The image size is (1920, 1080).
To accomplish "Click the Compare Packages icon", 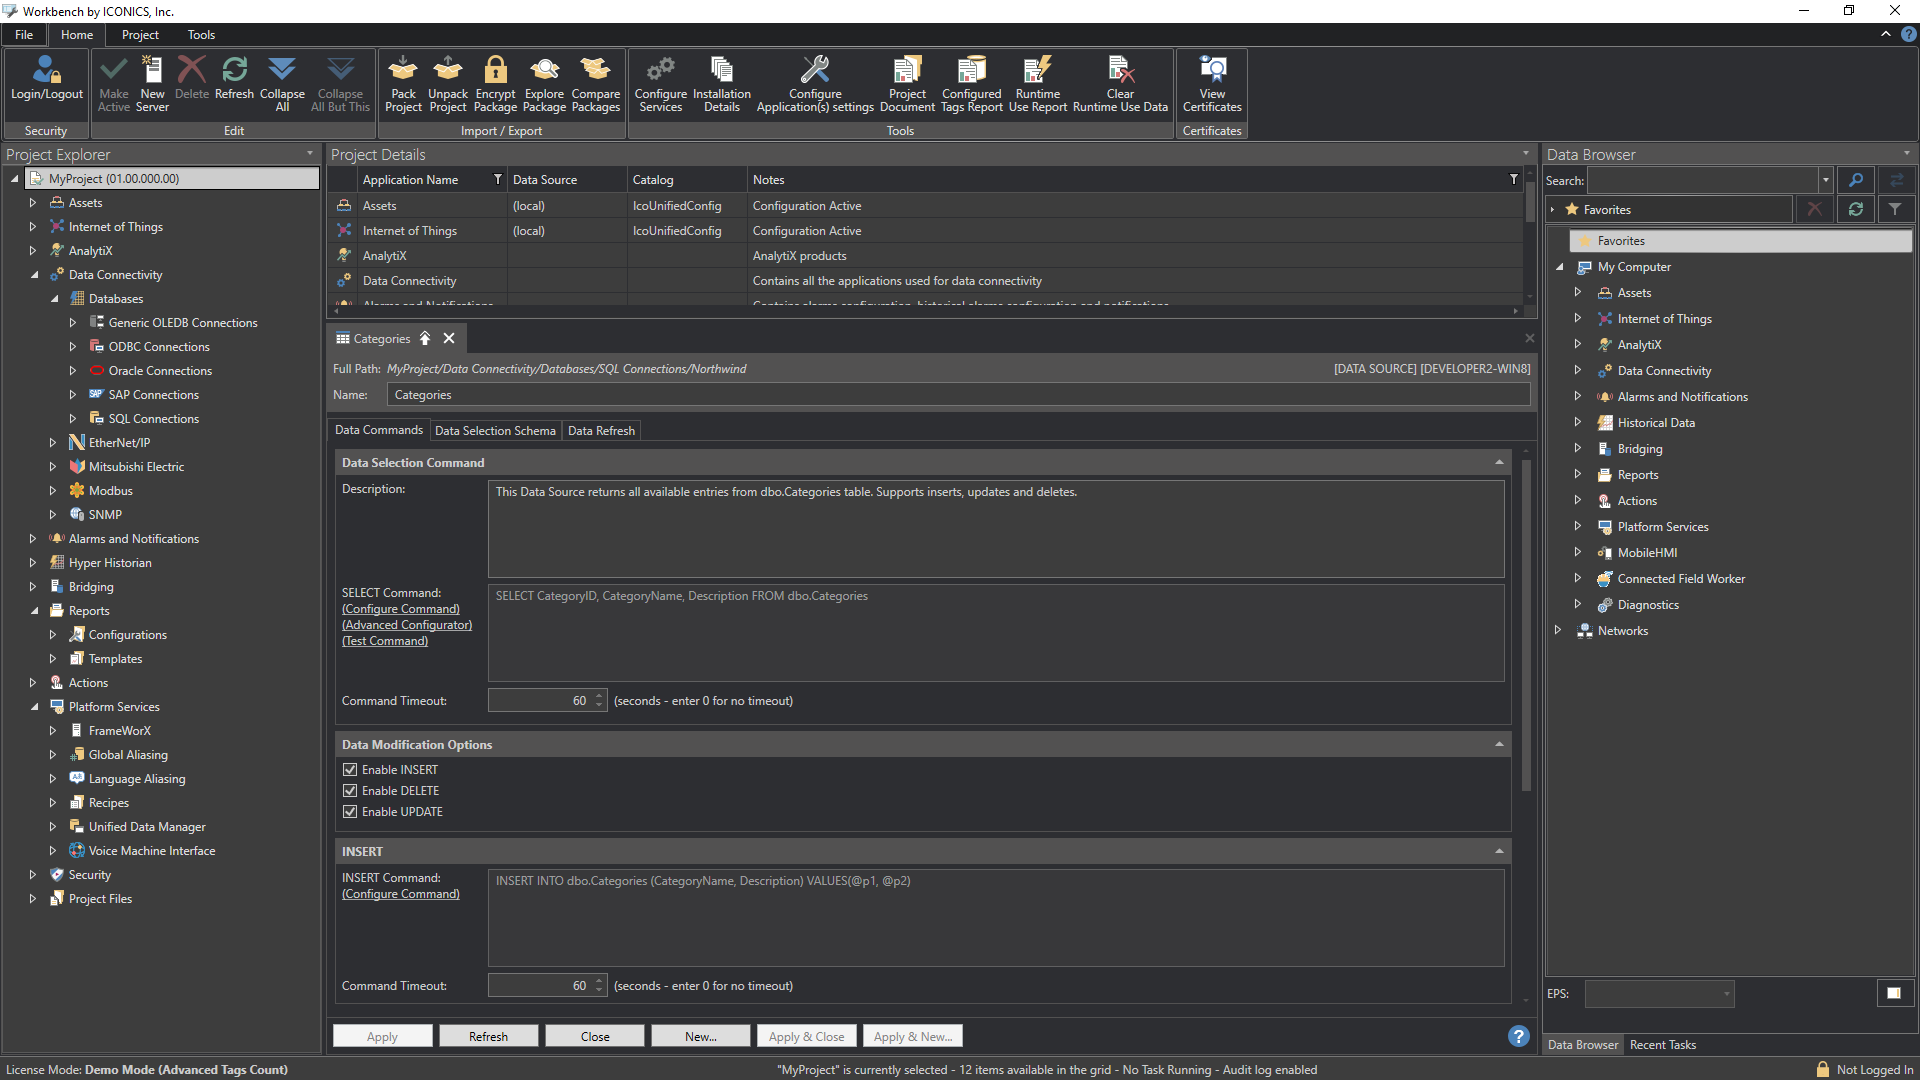I will coord(595,84).
